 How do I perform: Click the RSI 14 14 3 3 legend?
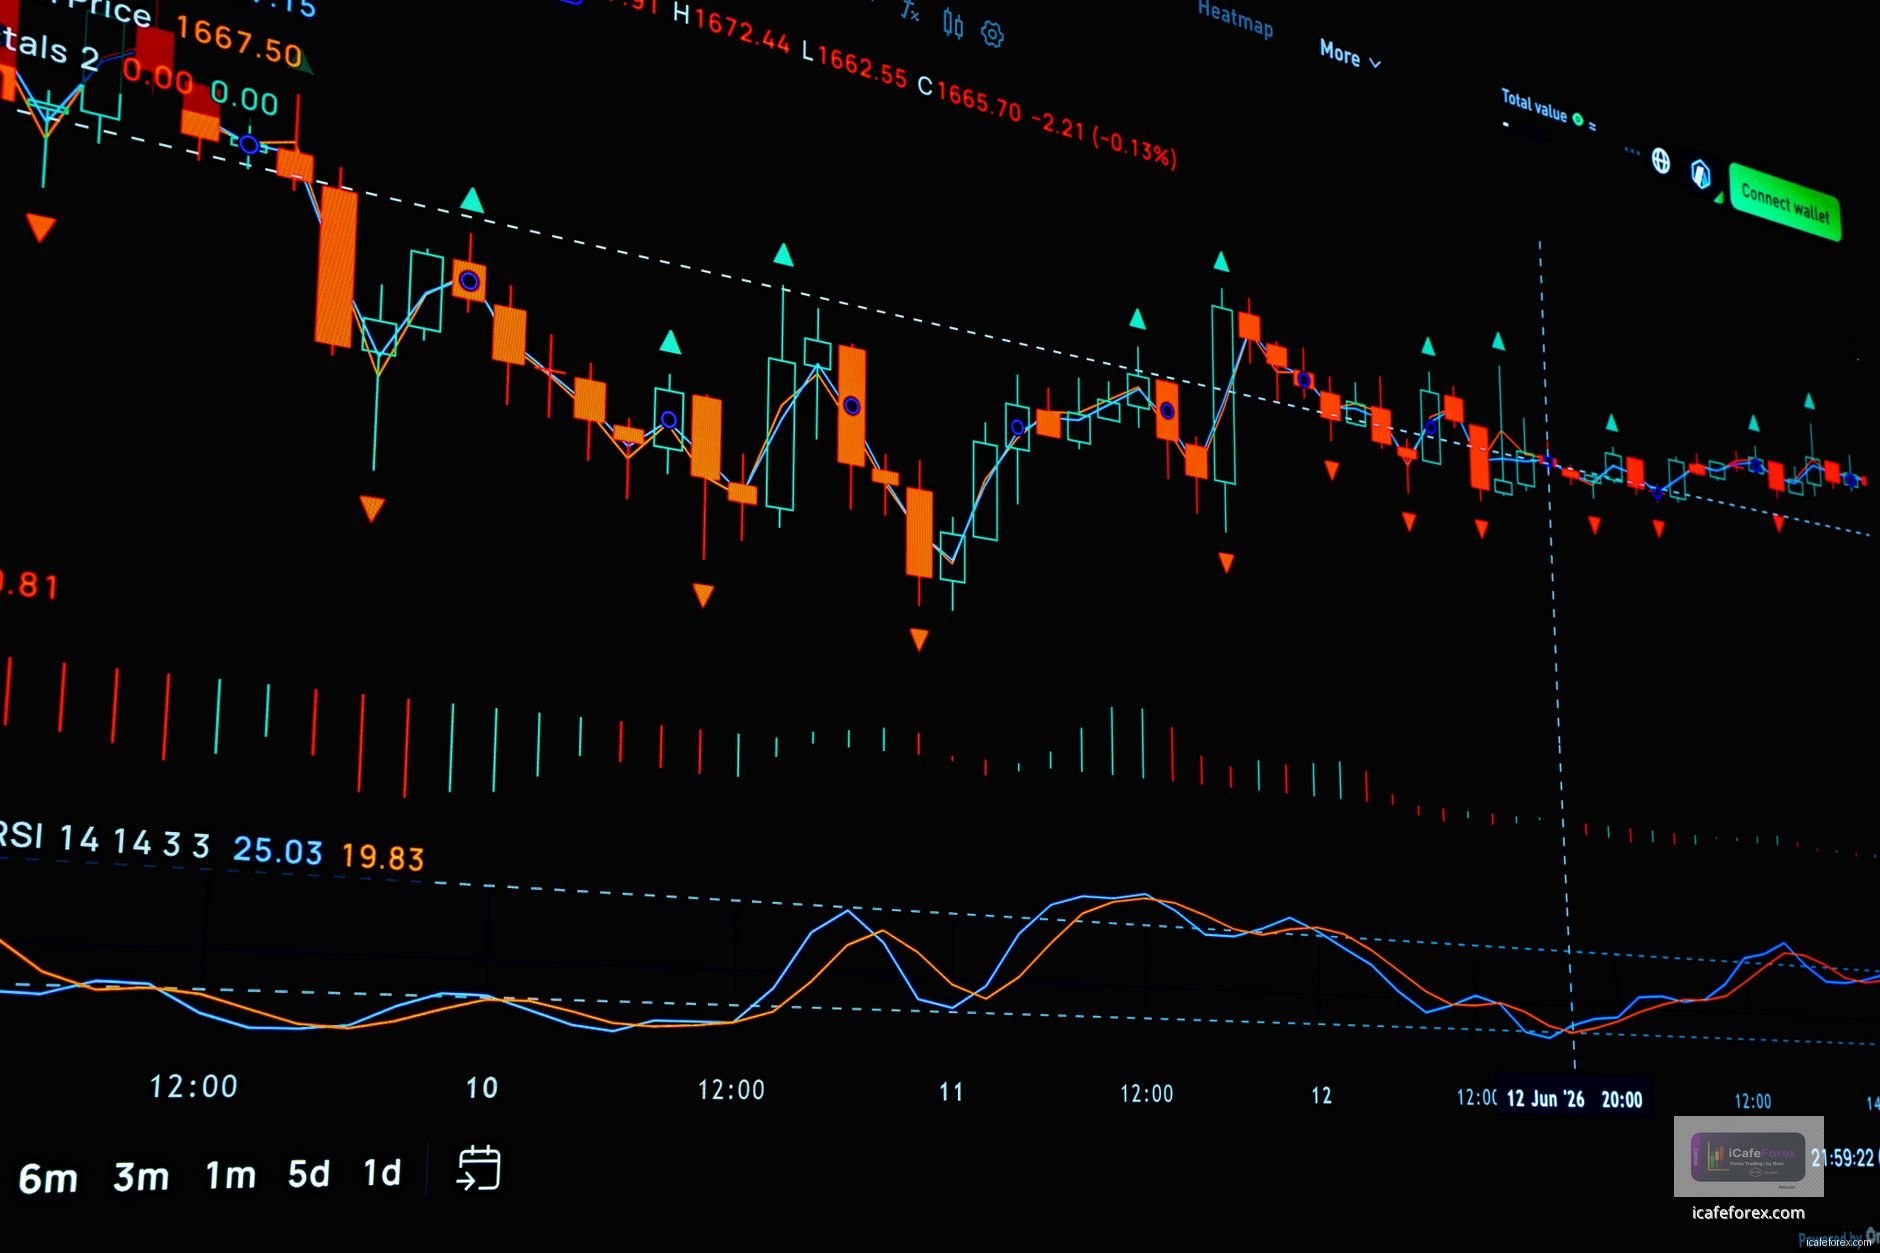[104, 838]
